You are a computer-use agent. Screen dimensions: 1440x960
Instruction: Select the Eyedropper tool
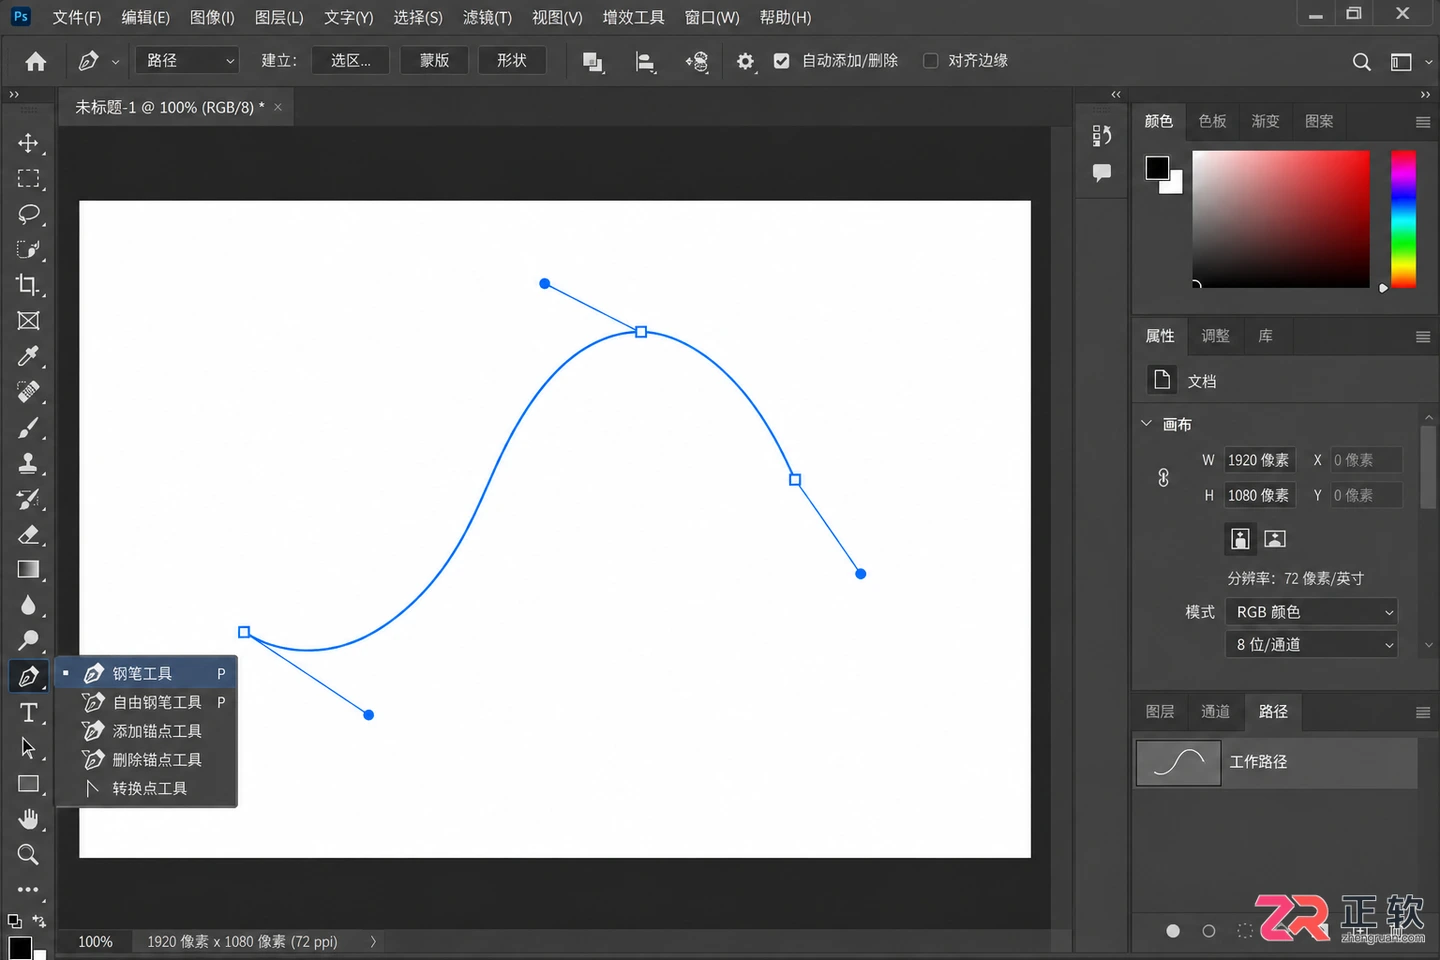coord(28,356)
